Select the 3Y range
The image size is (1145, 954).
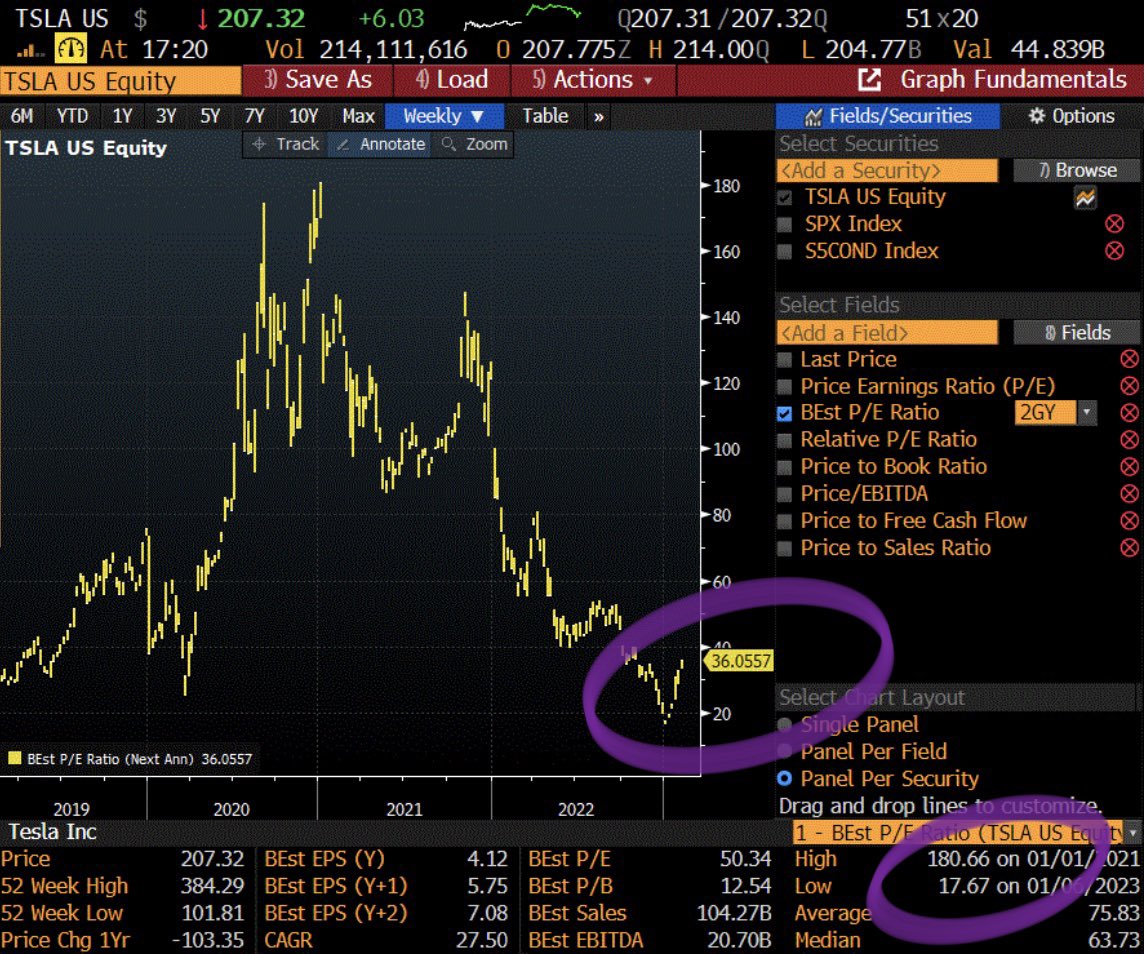point(166,116)
